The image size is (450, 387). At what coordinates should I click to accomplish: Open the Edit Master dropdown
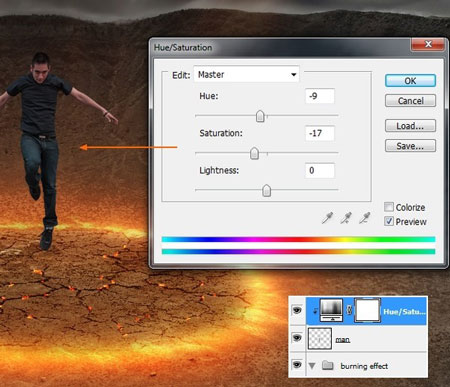[247, 74]
